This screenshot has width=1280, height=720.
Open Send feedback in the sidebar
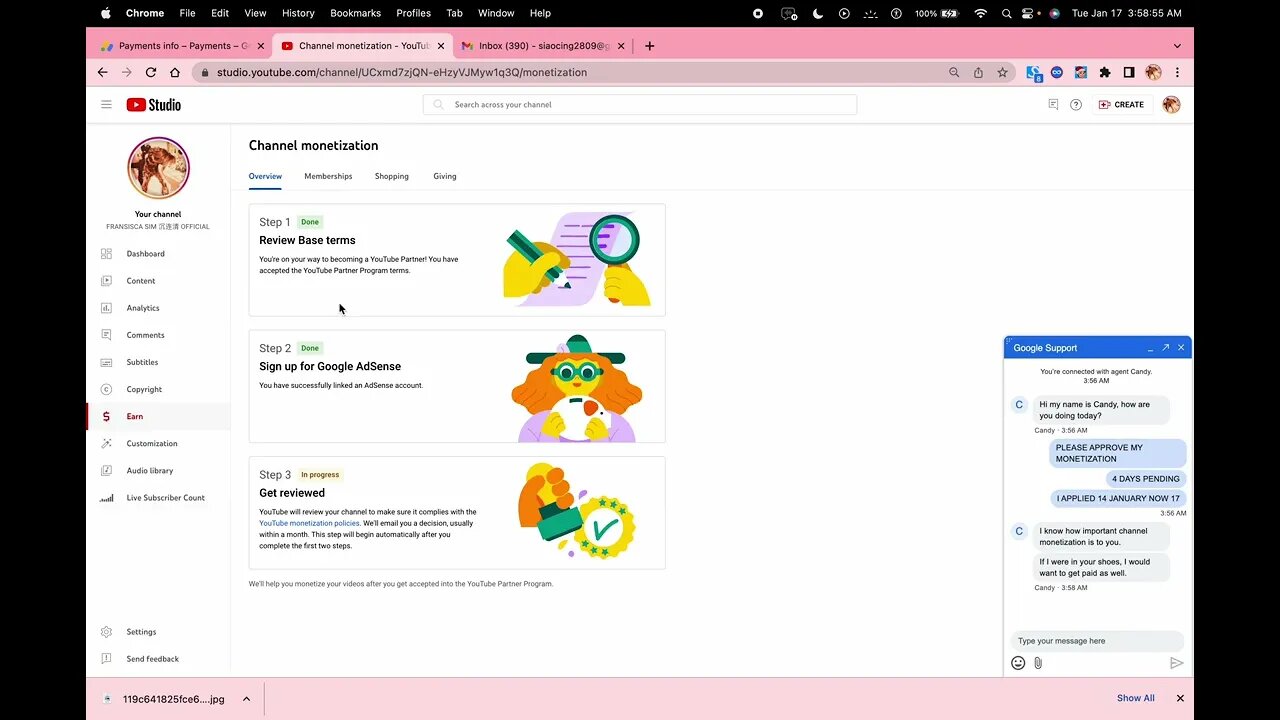(x=152, y=659)
